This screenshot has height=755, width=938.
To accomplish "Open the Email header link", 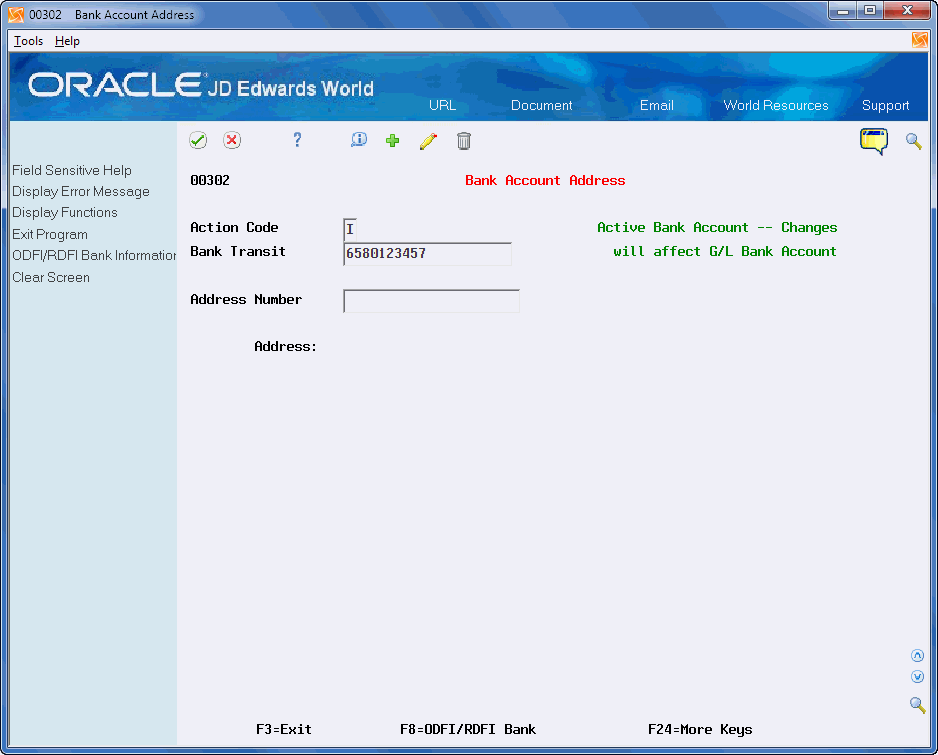I will pyautogui.click(x=656, y=105).
